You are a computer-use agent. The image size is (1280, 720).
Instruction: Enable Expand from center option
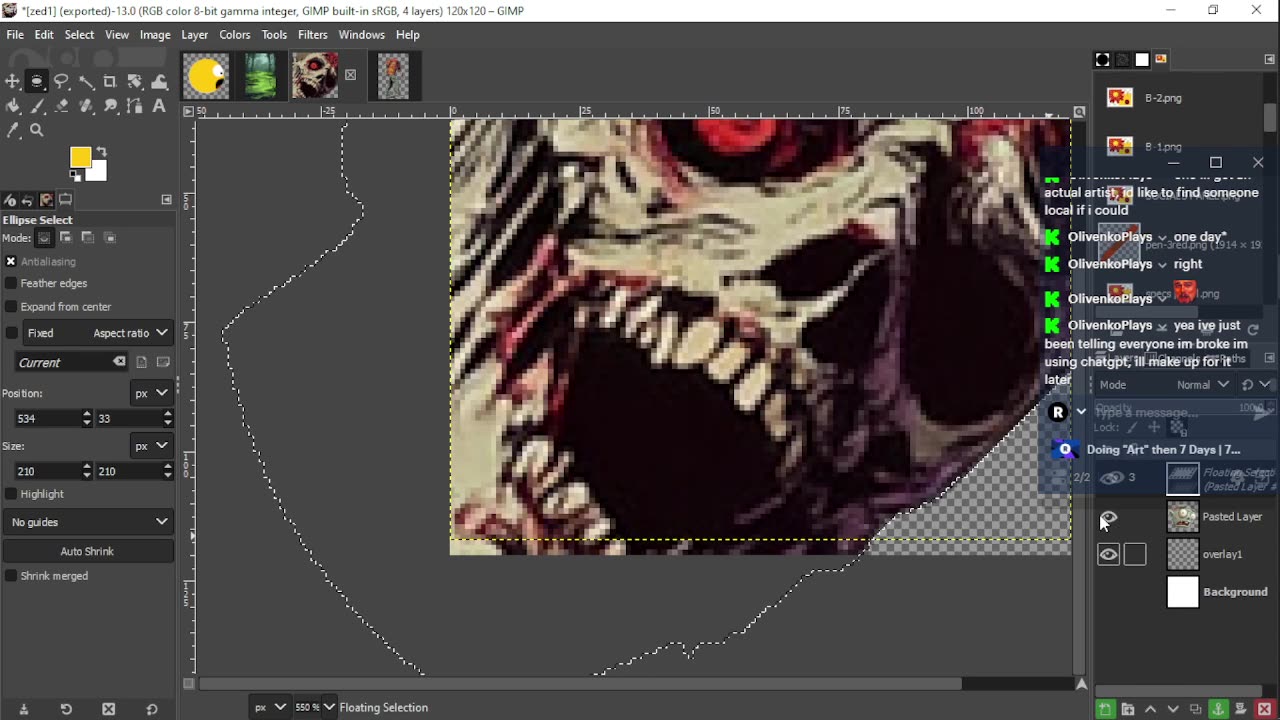[x=11, y=307]
